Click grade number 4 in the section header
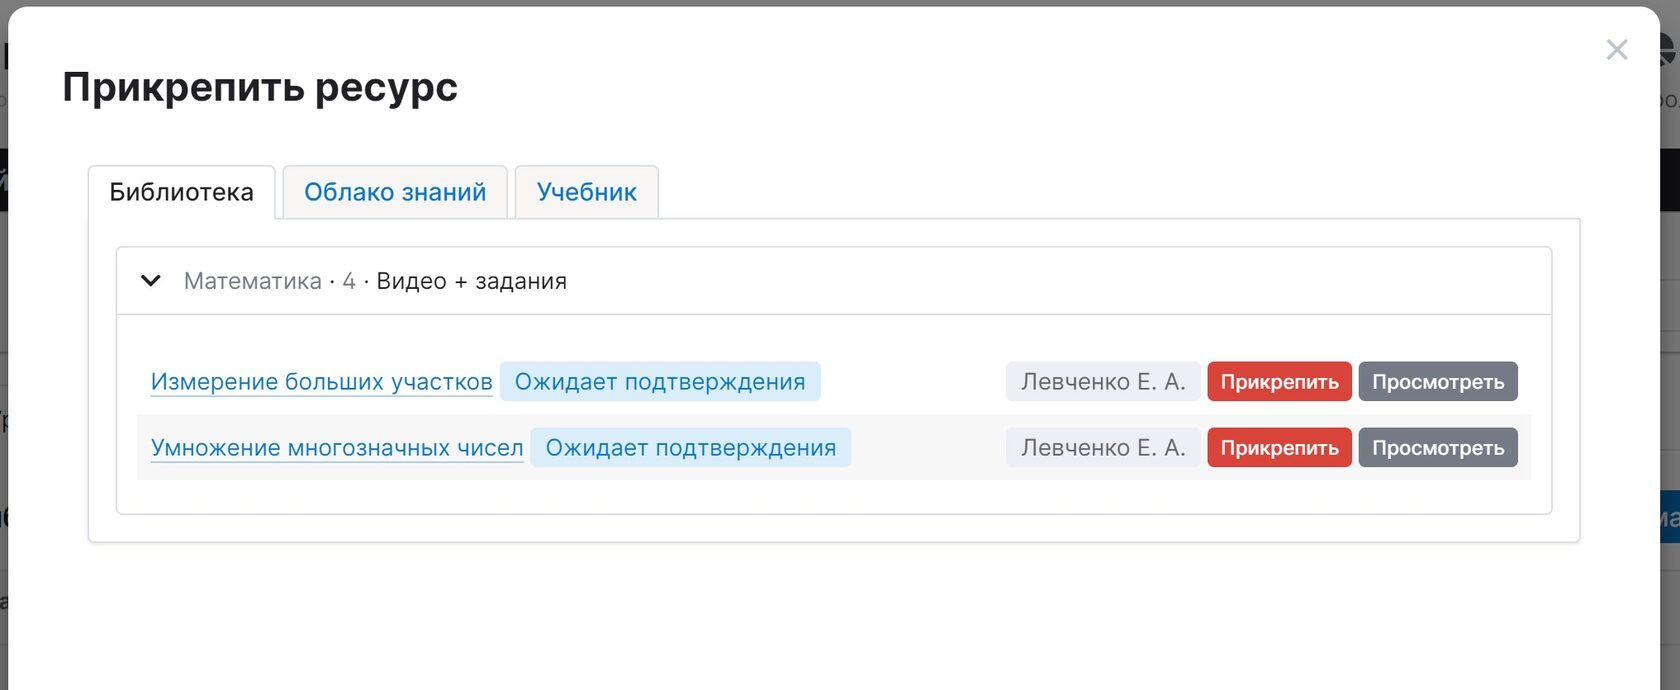The width and height of the screenshot is (1680, 690). 349,281
